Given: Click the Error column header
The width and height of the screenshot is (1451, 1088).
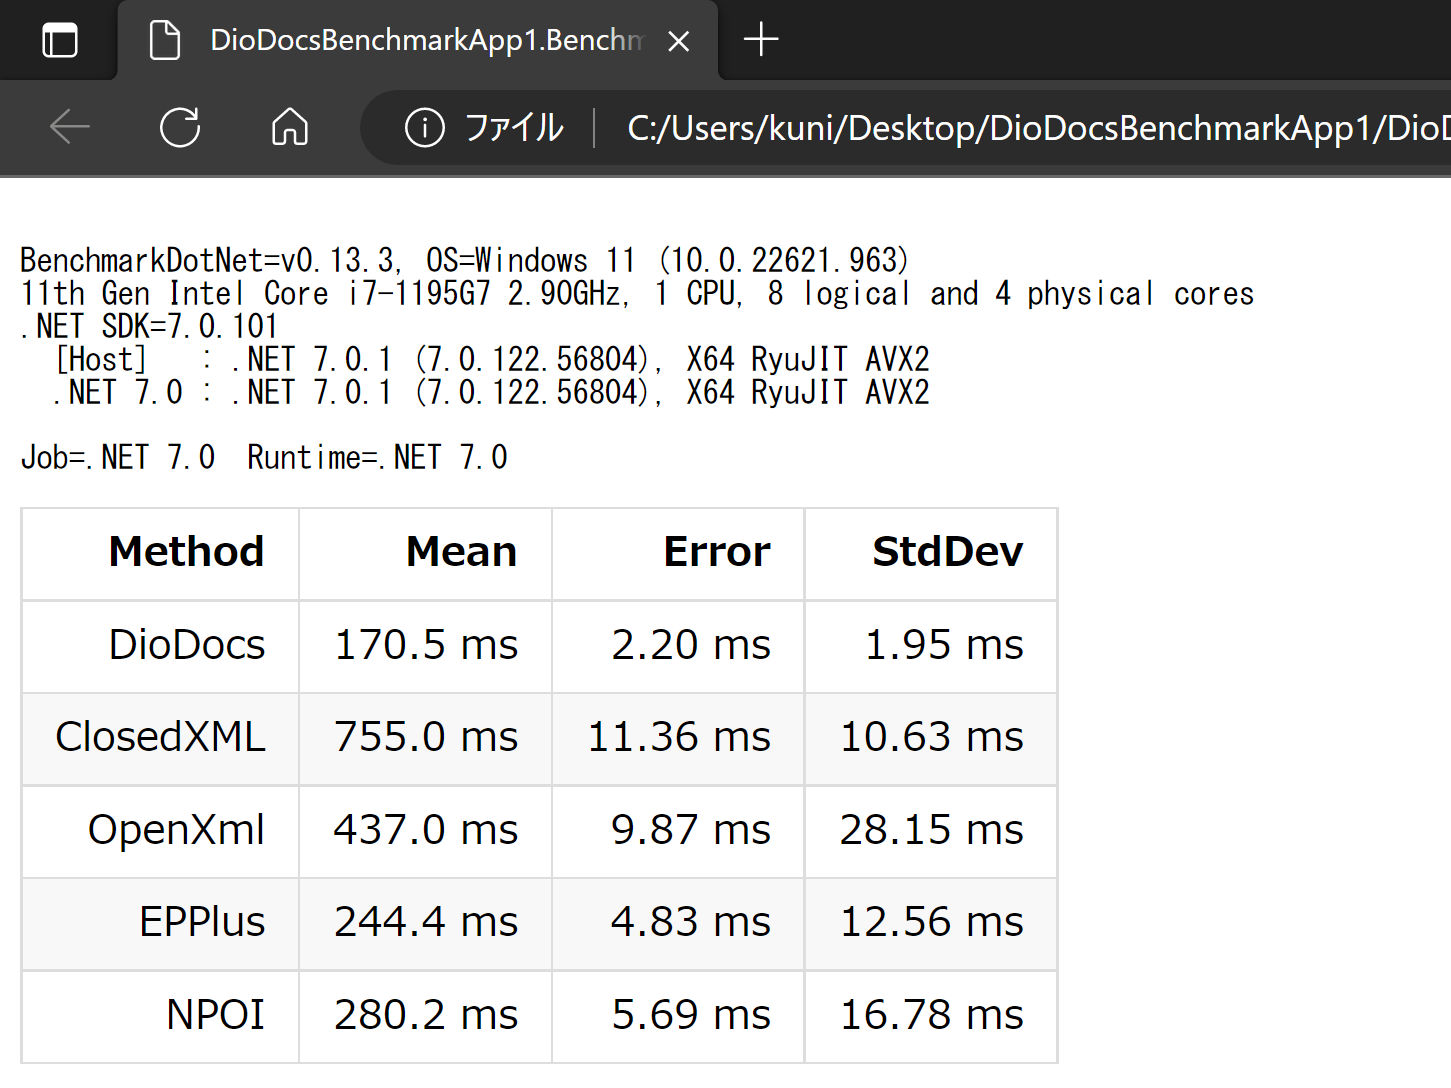Looking at the screenshot, I should [717, 552].
